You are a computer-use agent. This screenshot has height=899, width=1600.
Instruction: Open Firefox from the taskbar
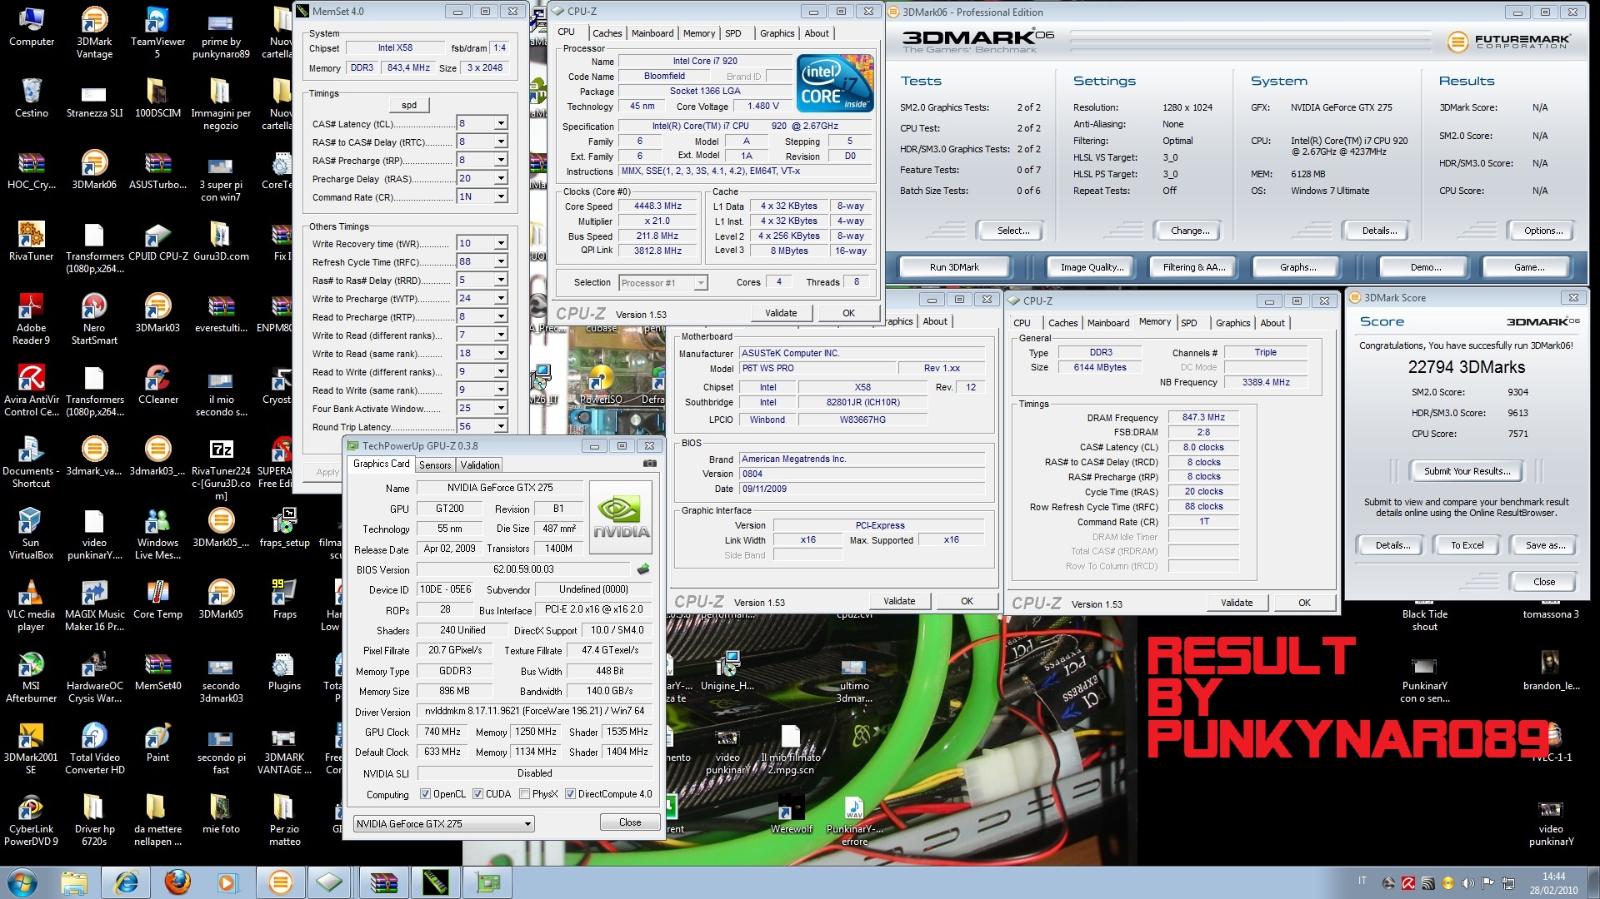pyautogui.click(x=178, y=882)
